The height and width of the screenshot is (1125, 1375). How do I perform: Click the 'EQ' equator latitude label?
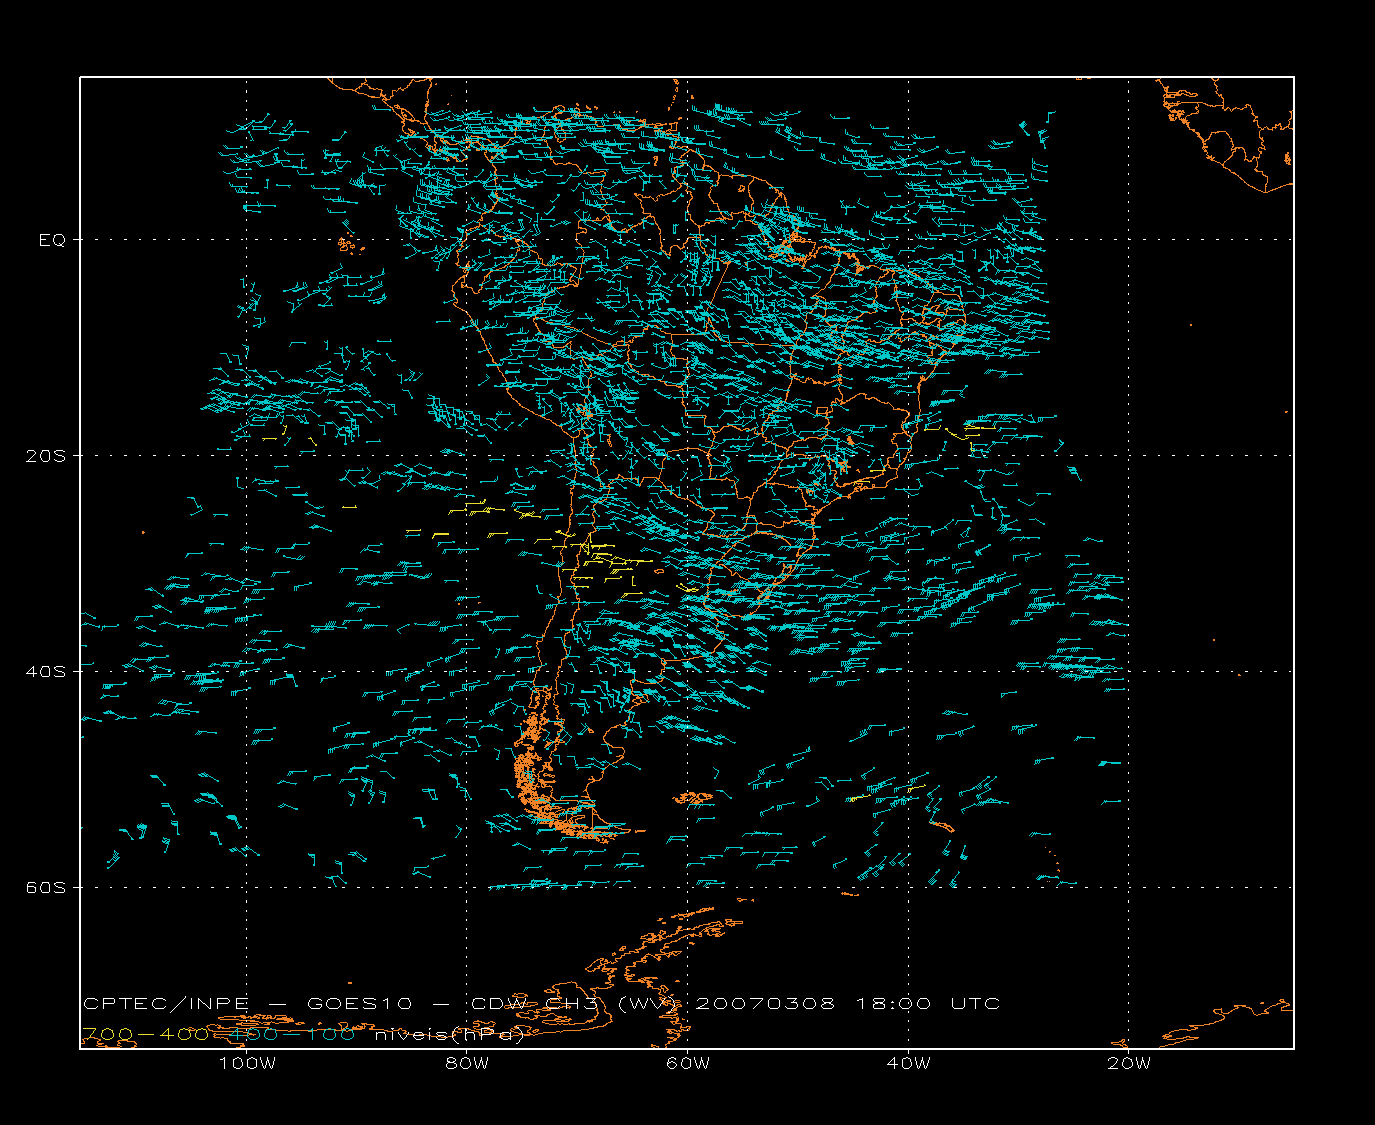click(52, 240)
